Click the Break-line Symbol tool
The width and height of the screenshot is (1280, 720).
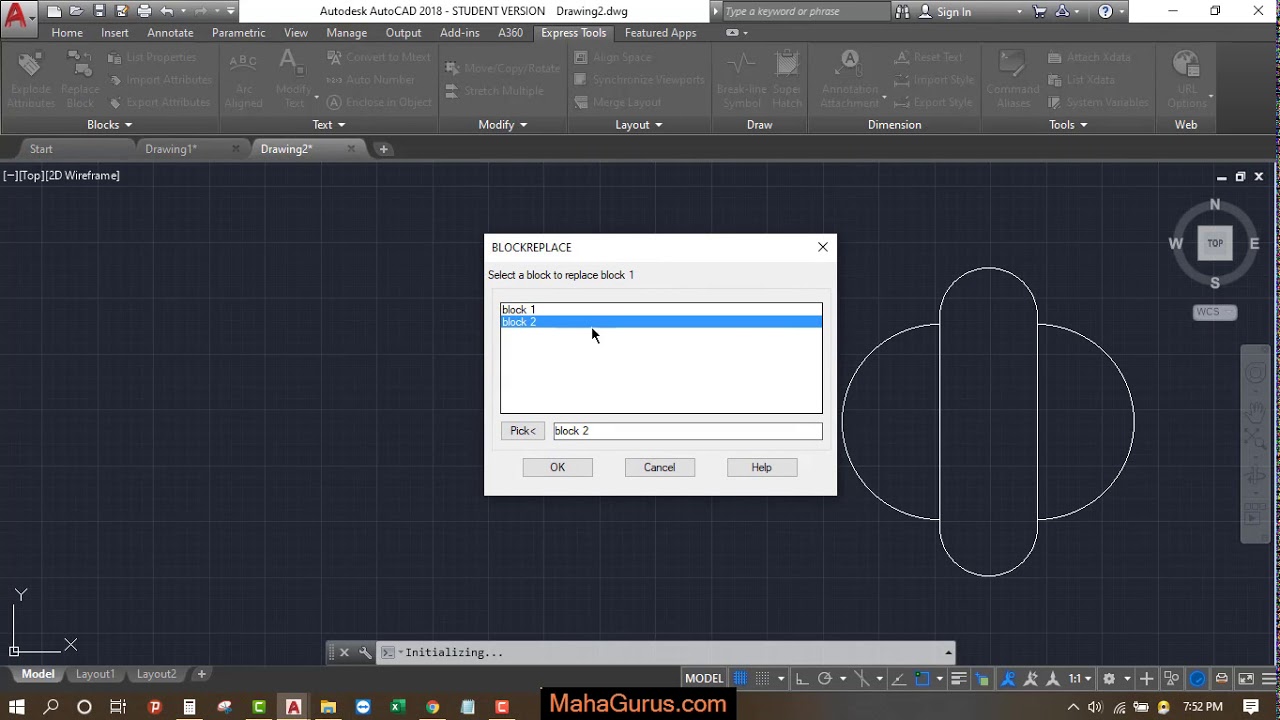pos(741,79)
